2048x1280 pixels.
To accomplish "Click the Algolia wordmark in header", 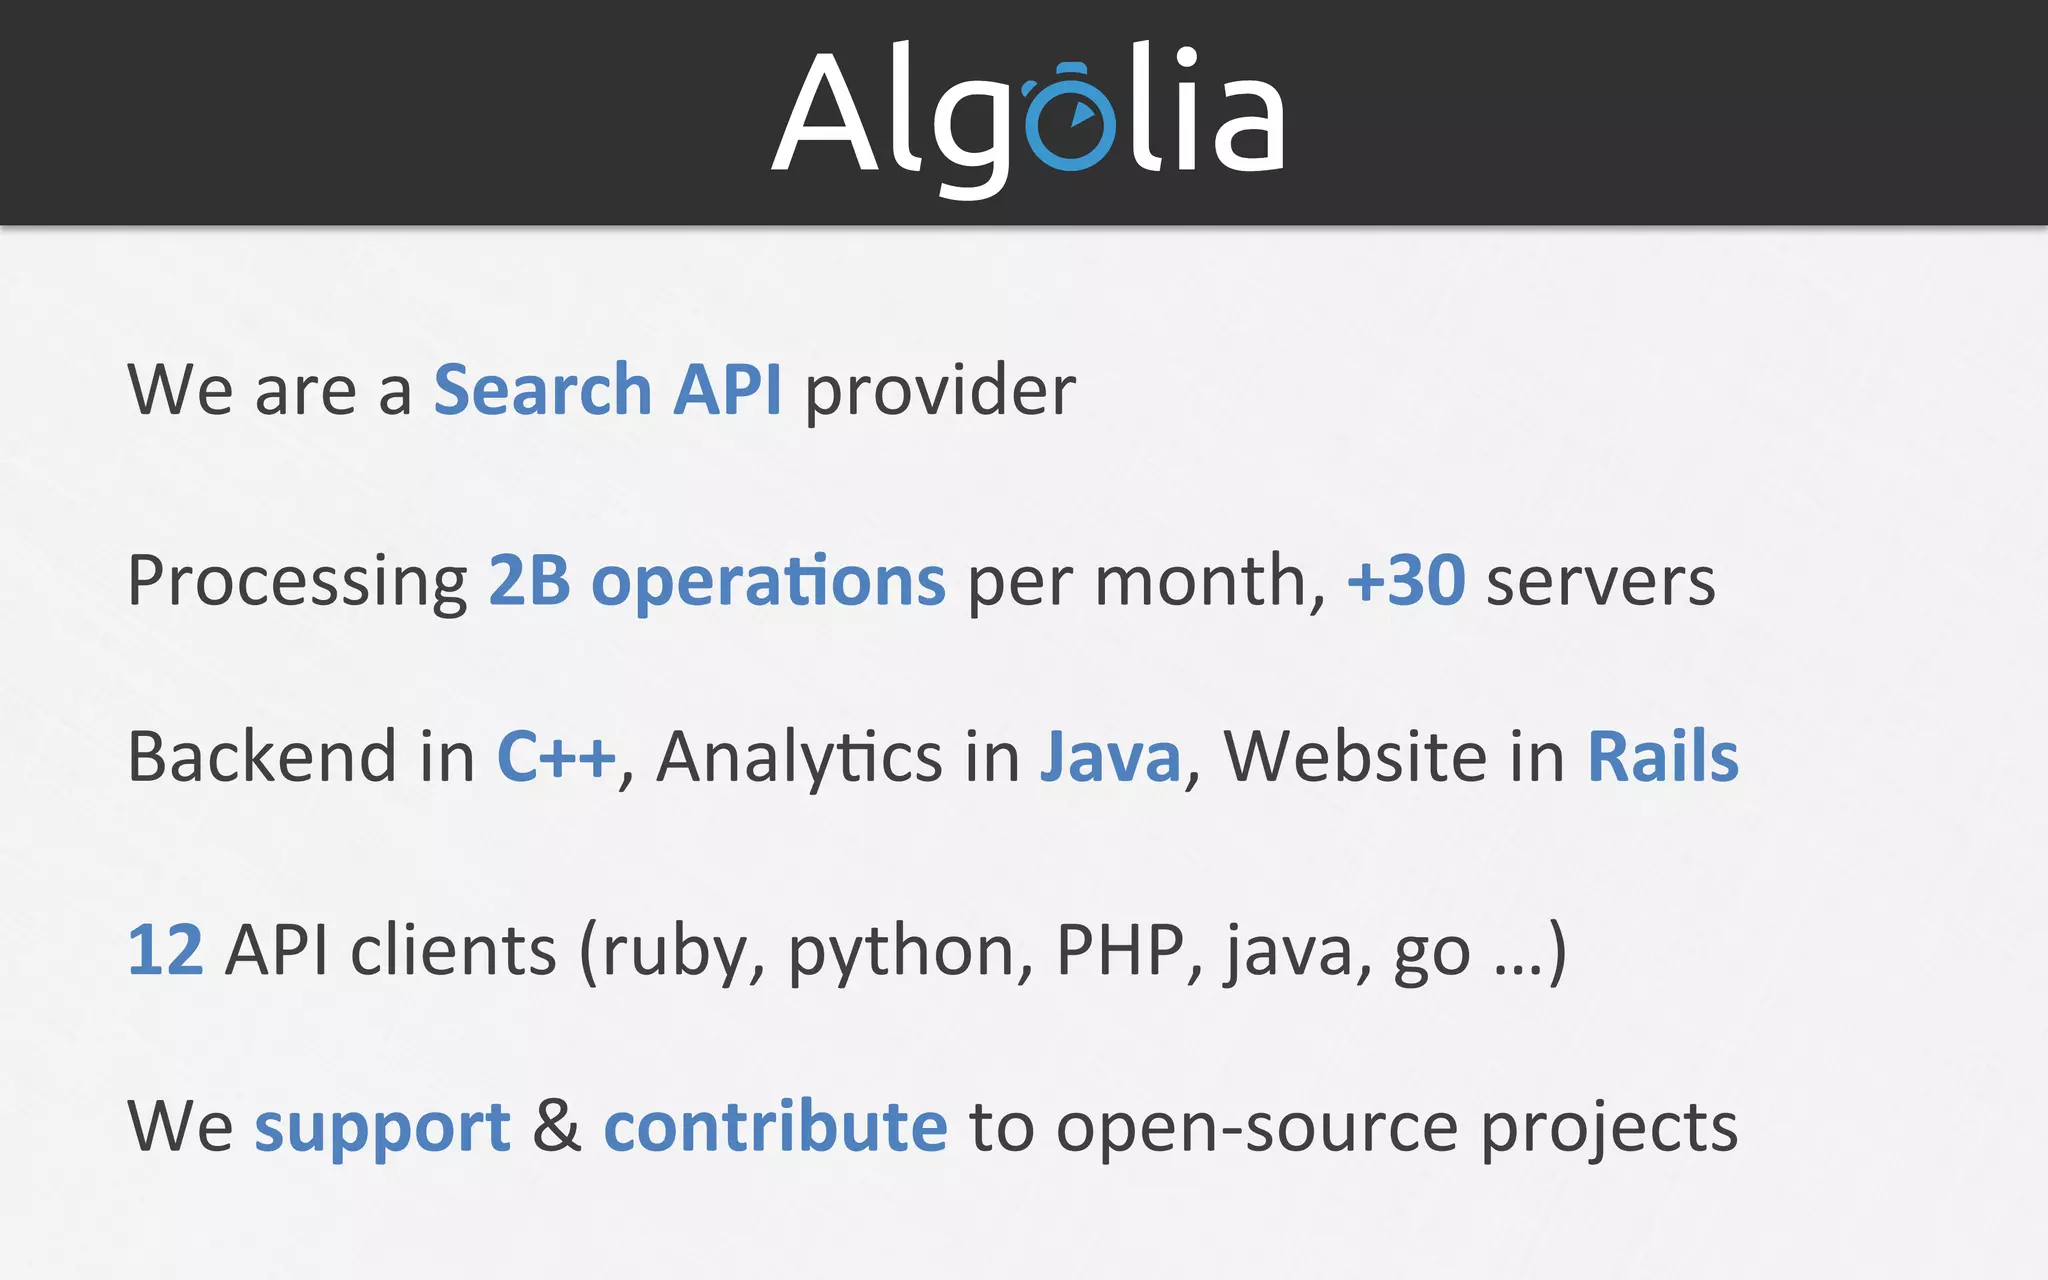I will pos(1028,118).
